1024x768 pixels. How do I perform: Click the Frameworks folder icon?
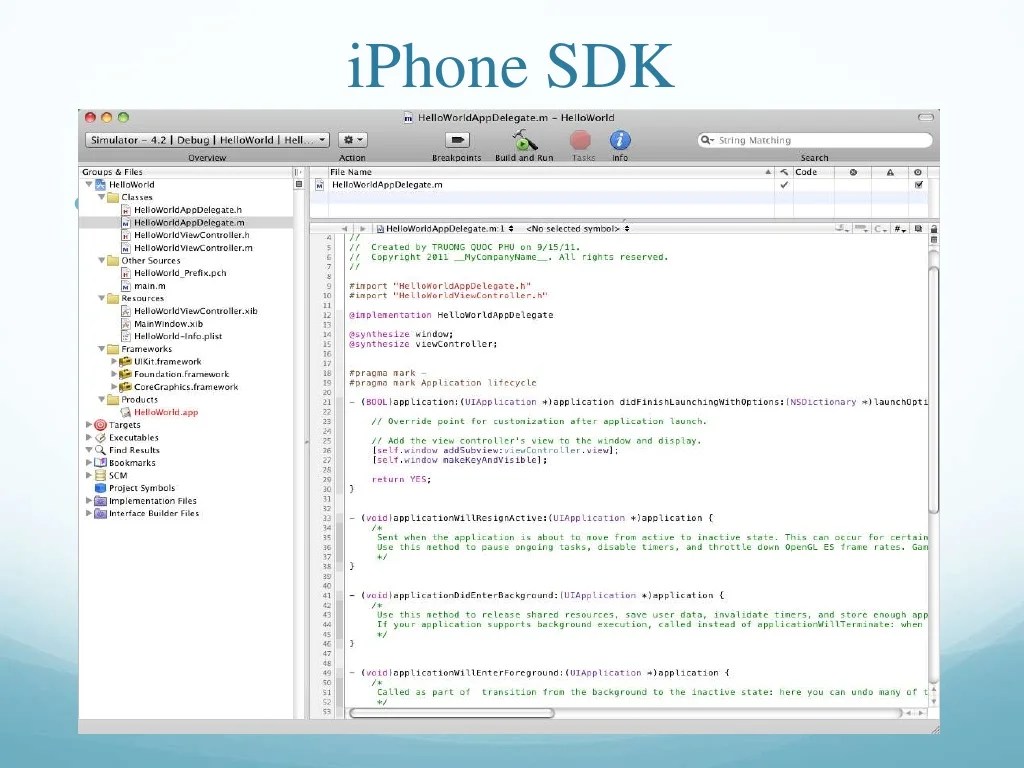(x=113, y=349)
